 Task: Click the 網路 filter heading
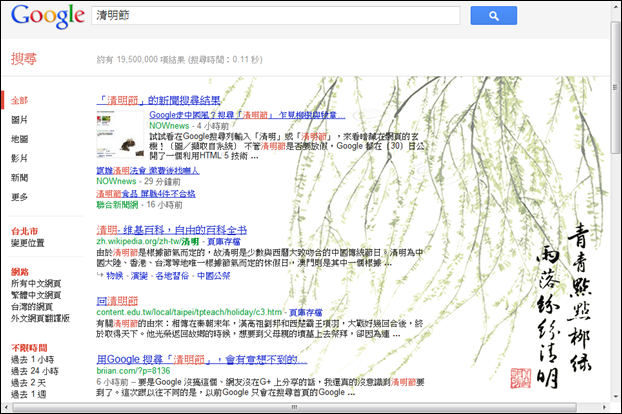20,272
